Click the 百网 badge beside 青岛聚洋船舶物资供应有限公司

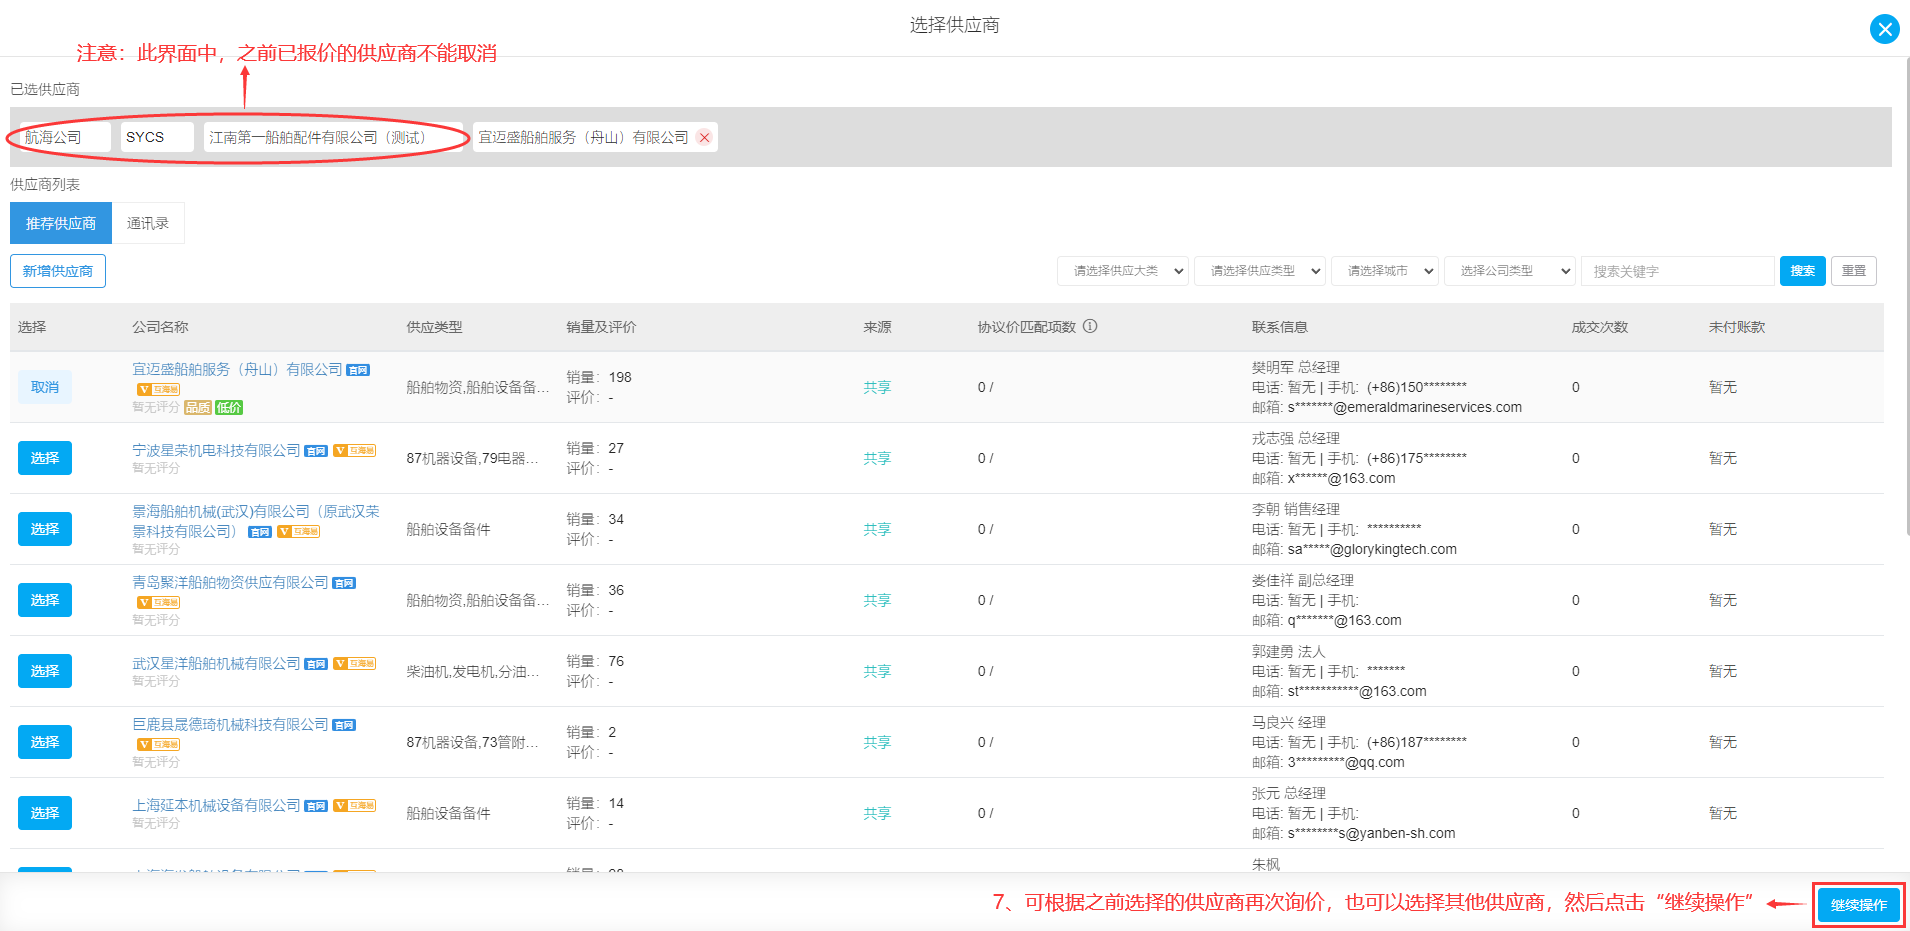344,583
